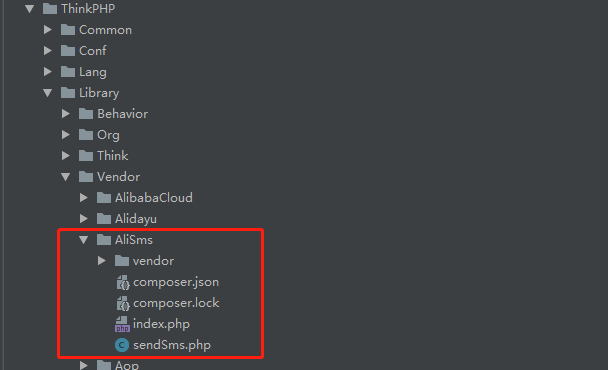Click the sendSms.php class file icon
Screen dimensions: 608x370
122,345
